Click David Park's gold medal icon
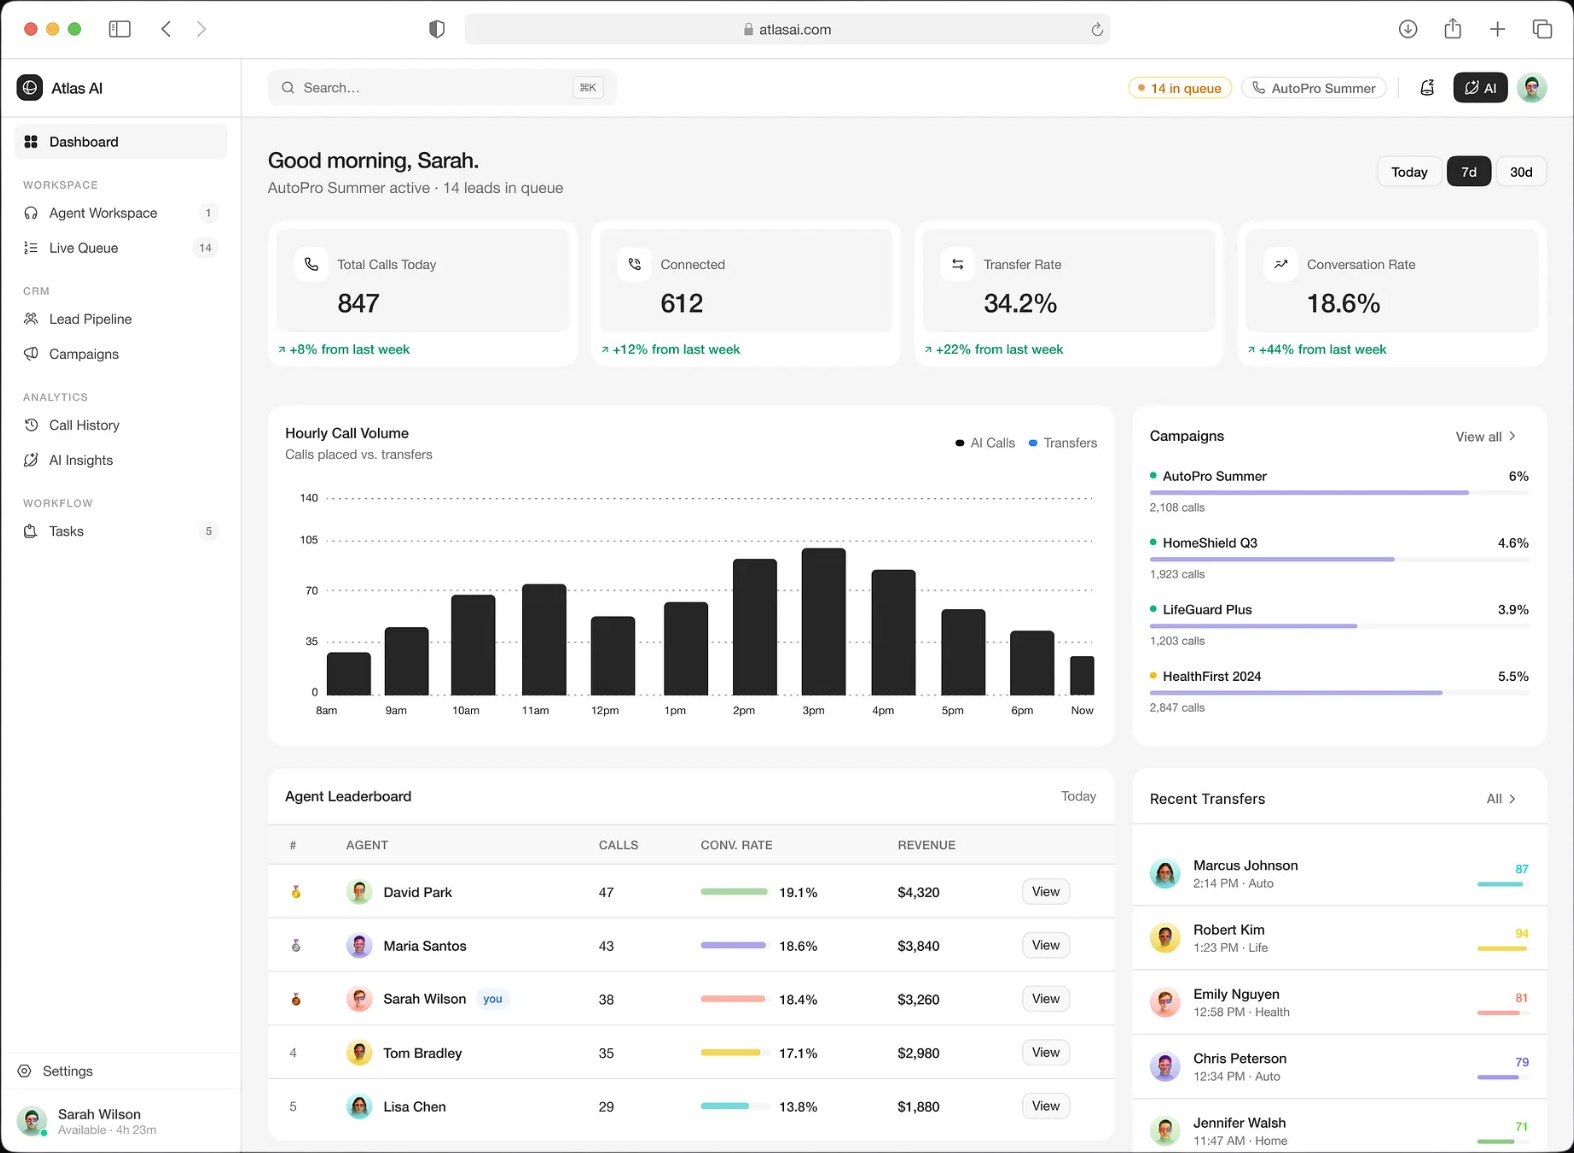The height and width of the screenshot is (1153, 1574). (x=296, y=892)
